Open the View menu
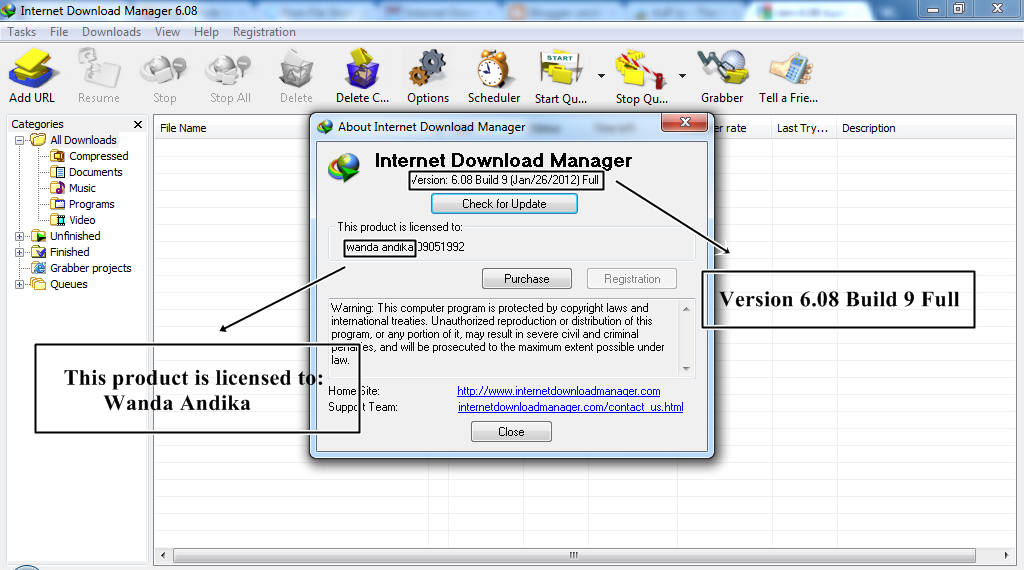Screen dimensions: 1024x570 167,32
